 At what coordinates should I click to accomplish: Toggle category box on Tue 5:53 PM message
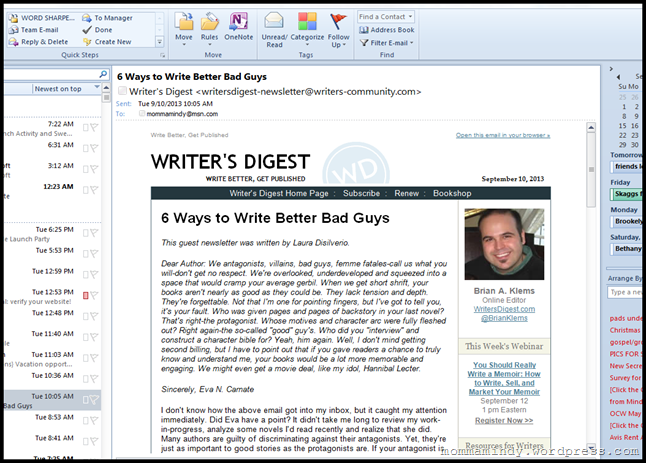86,254
